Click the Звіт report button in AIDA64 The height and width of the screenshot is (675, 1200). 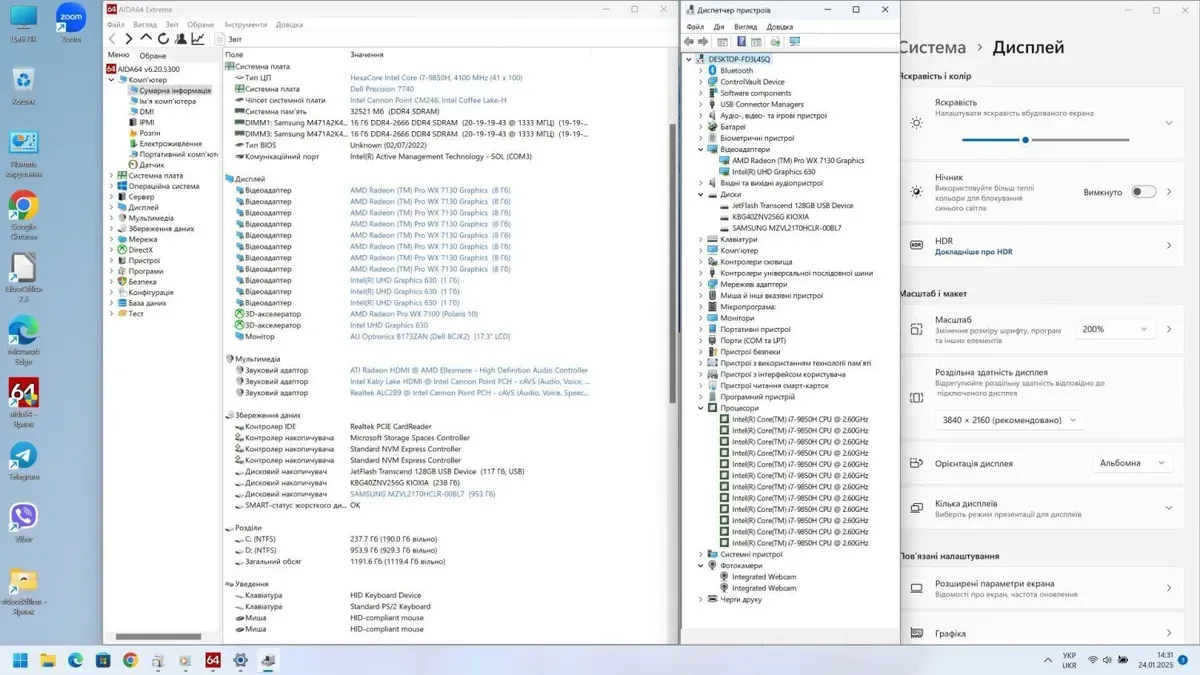pyautogui.click(x=228, y=39)
